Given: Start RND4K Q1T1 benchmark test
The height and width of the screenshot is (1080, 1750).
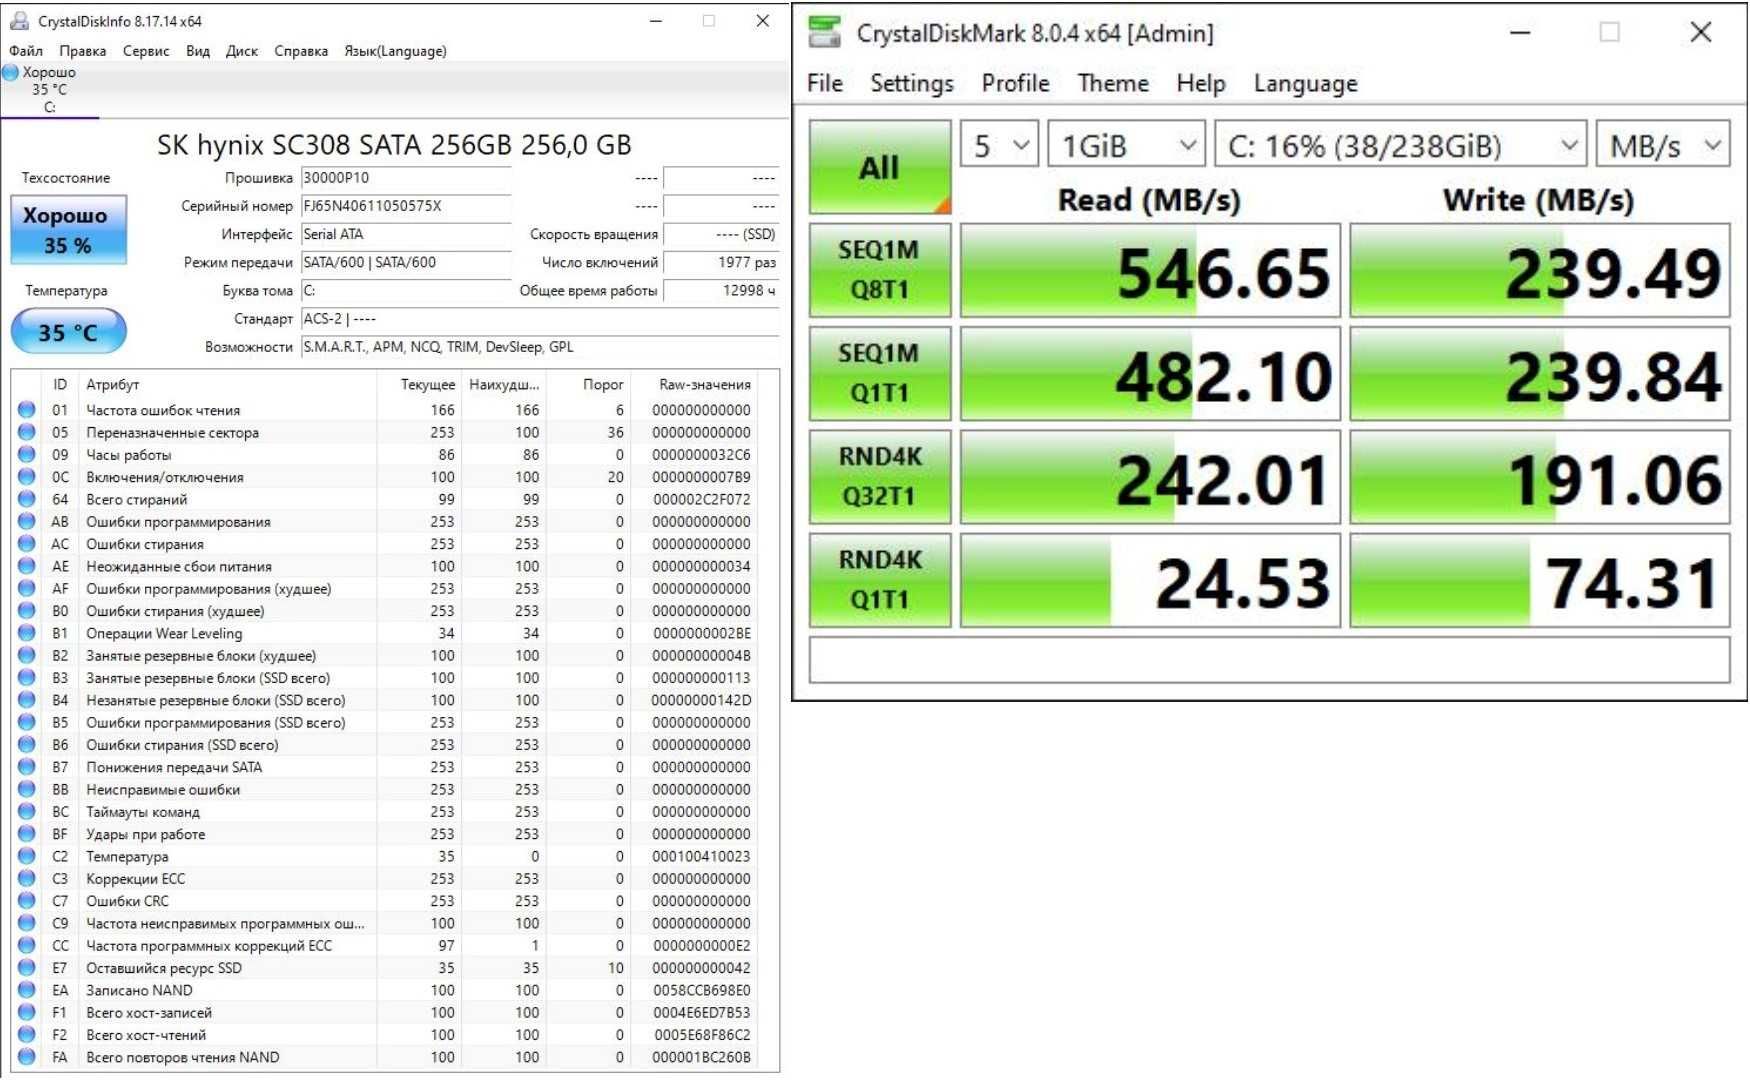Looking at the screenshot, I should 880,579.
